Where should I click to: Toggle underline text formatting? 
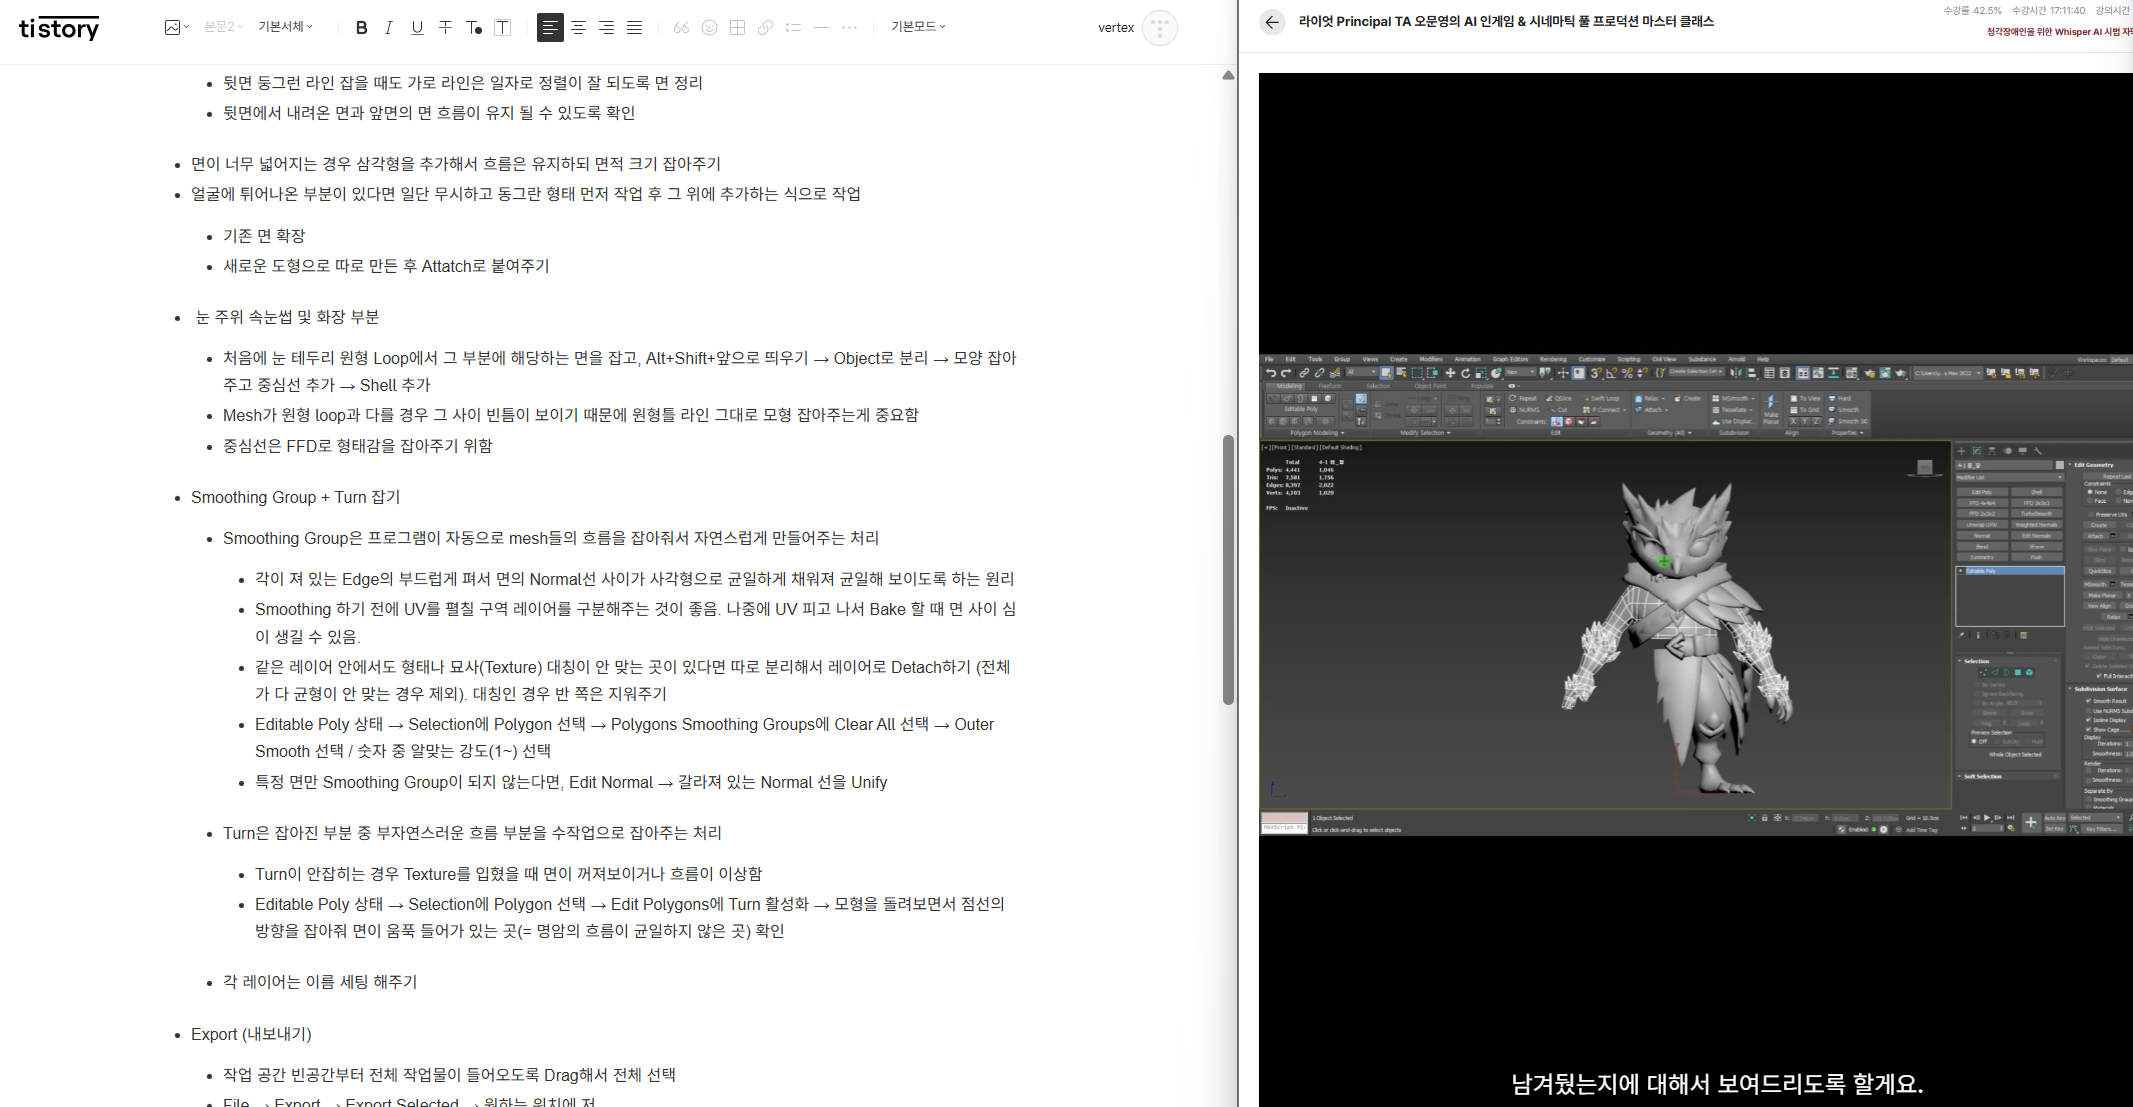[417, 28]
